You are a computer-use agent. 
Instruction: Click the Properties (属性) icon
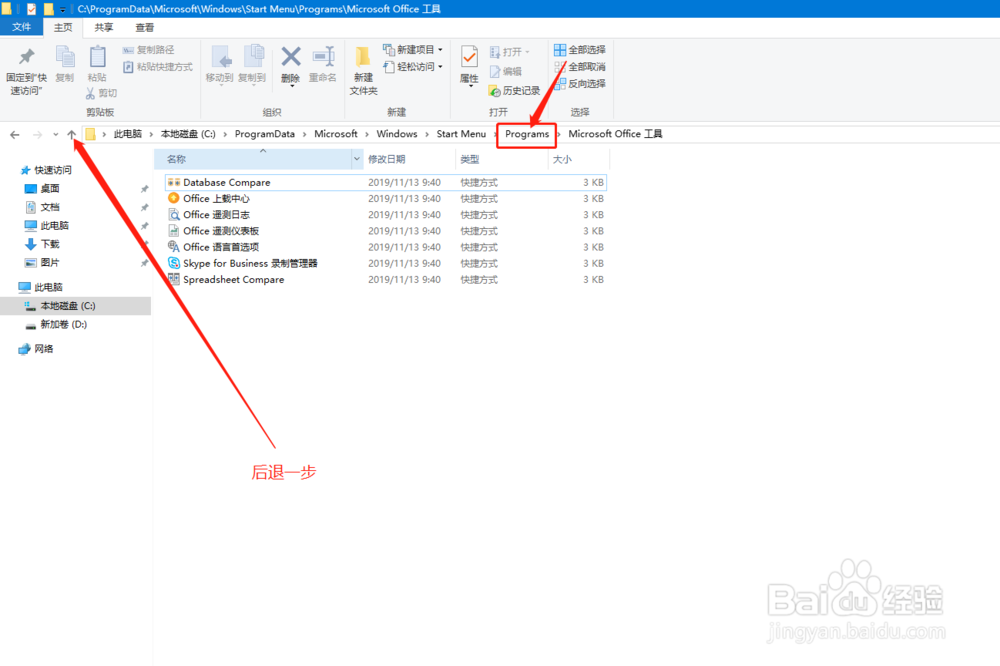tap(469, 57)
